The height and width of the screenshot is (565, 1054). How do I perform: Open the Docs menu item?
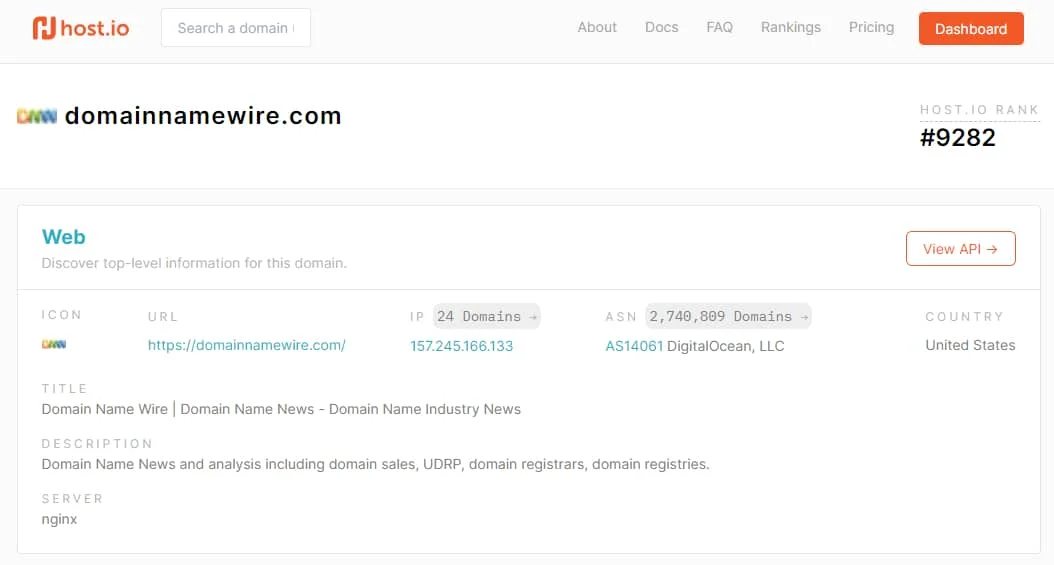click(x=661, y=28)
